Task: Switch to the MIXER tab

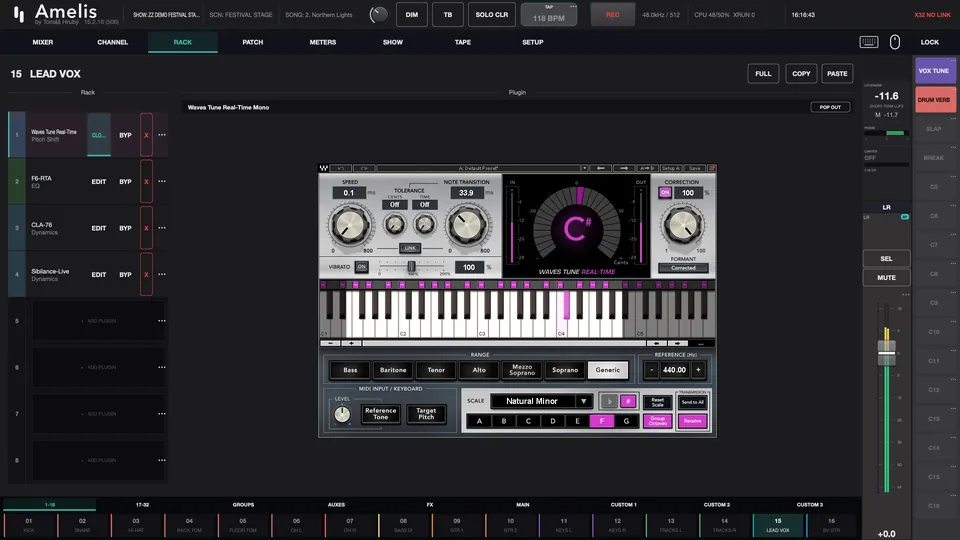Action: (x=42, y=42)
